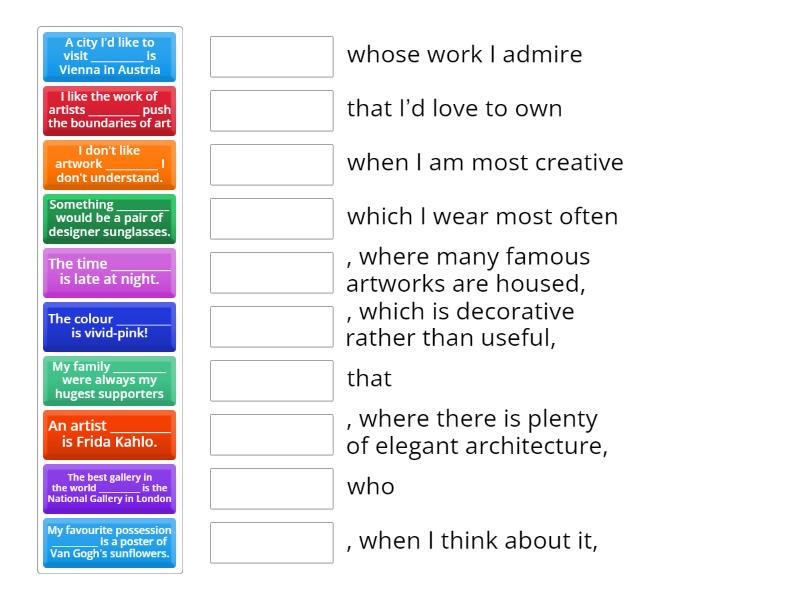Click 'The time is late at night' card
The image size is (800, 600).
(110, 273)
